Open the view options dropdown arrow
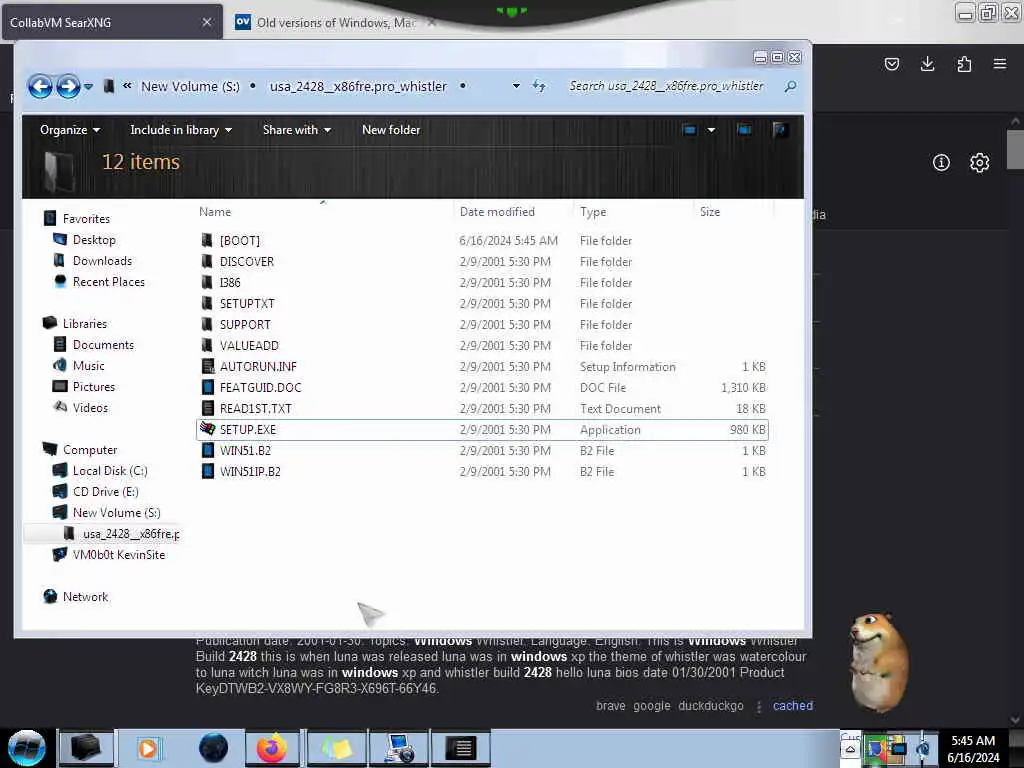Screen dimensions: 1024x768 [x=711, y=130]
